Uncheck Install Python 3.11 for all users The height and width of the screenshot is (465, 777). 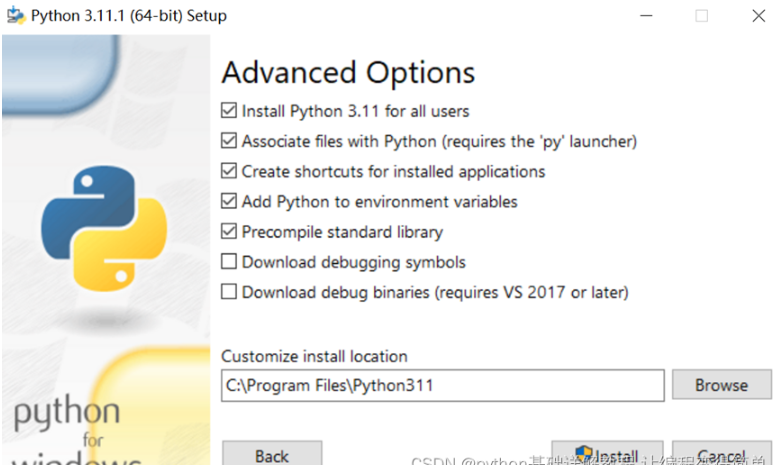[228, 111]
